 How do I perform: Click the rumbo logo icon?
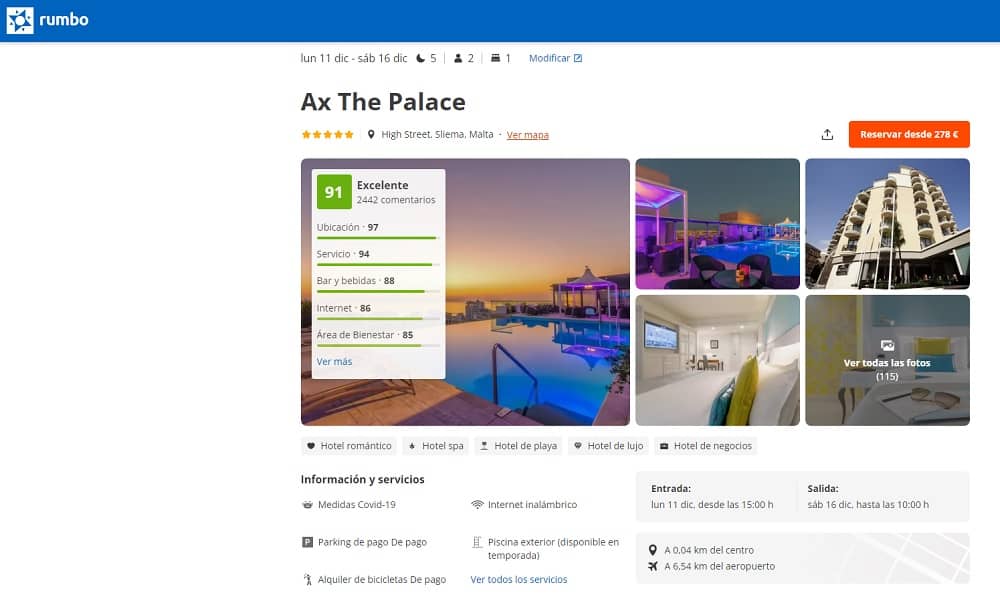tap(20, 21)
